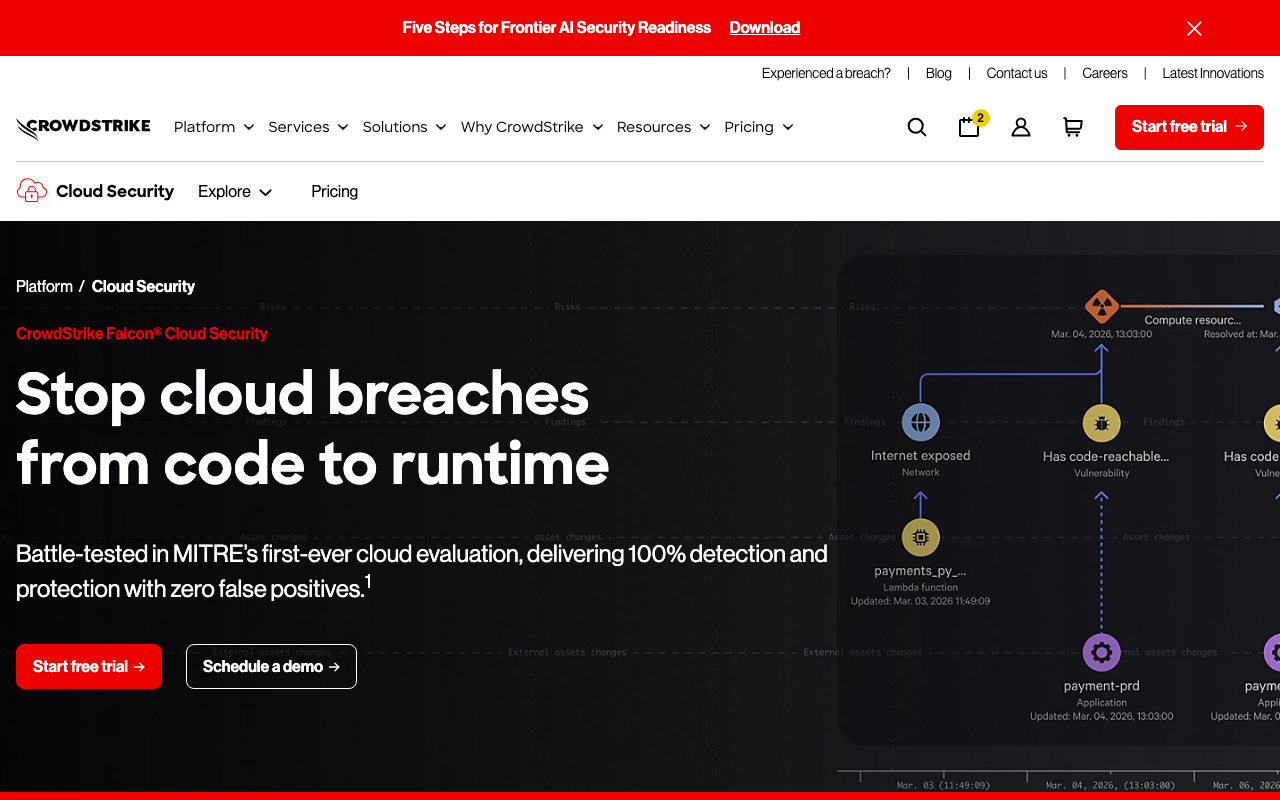Screen dimensions: 1280x800
Task: Select the payments_py Lambda function chip node
Action: [x=920, y=538]
